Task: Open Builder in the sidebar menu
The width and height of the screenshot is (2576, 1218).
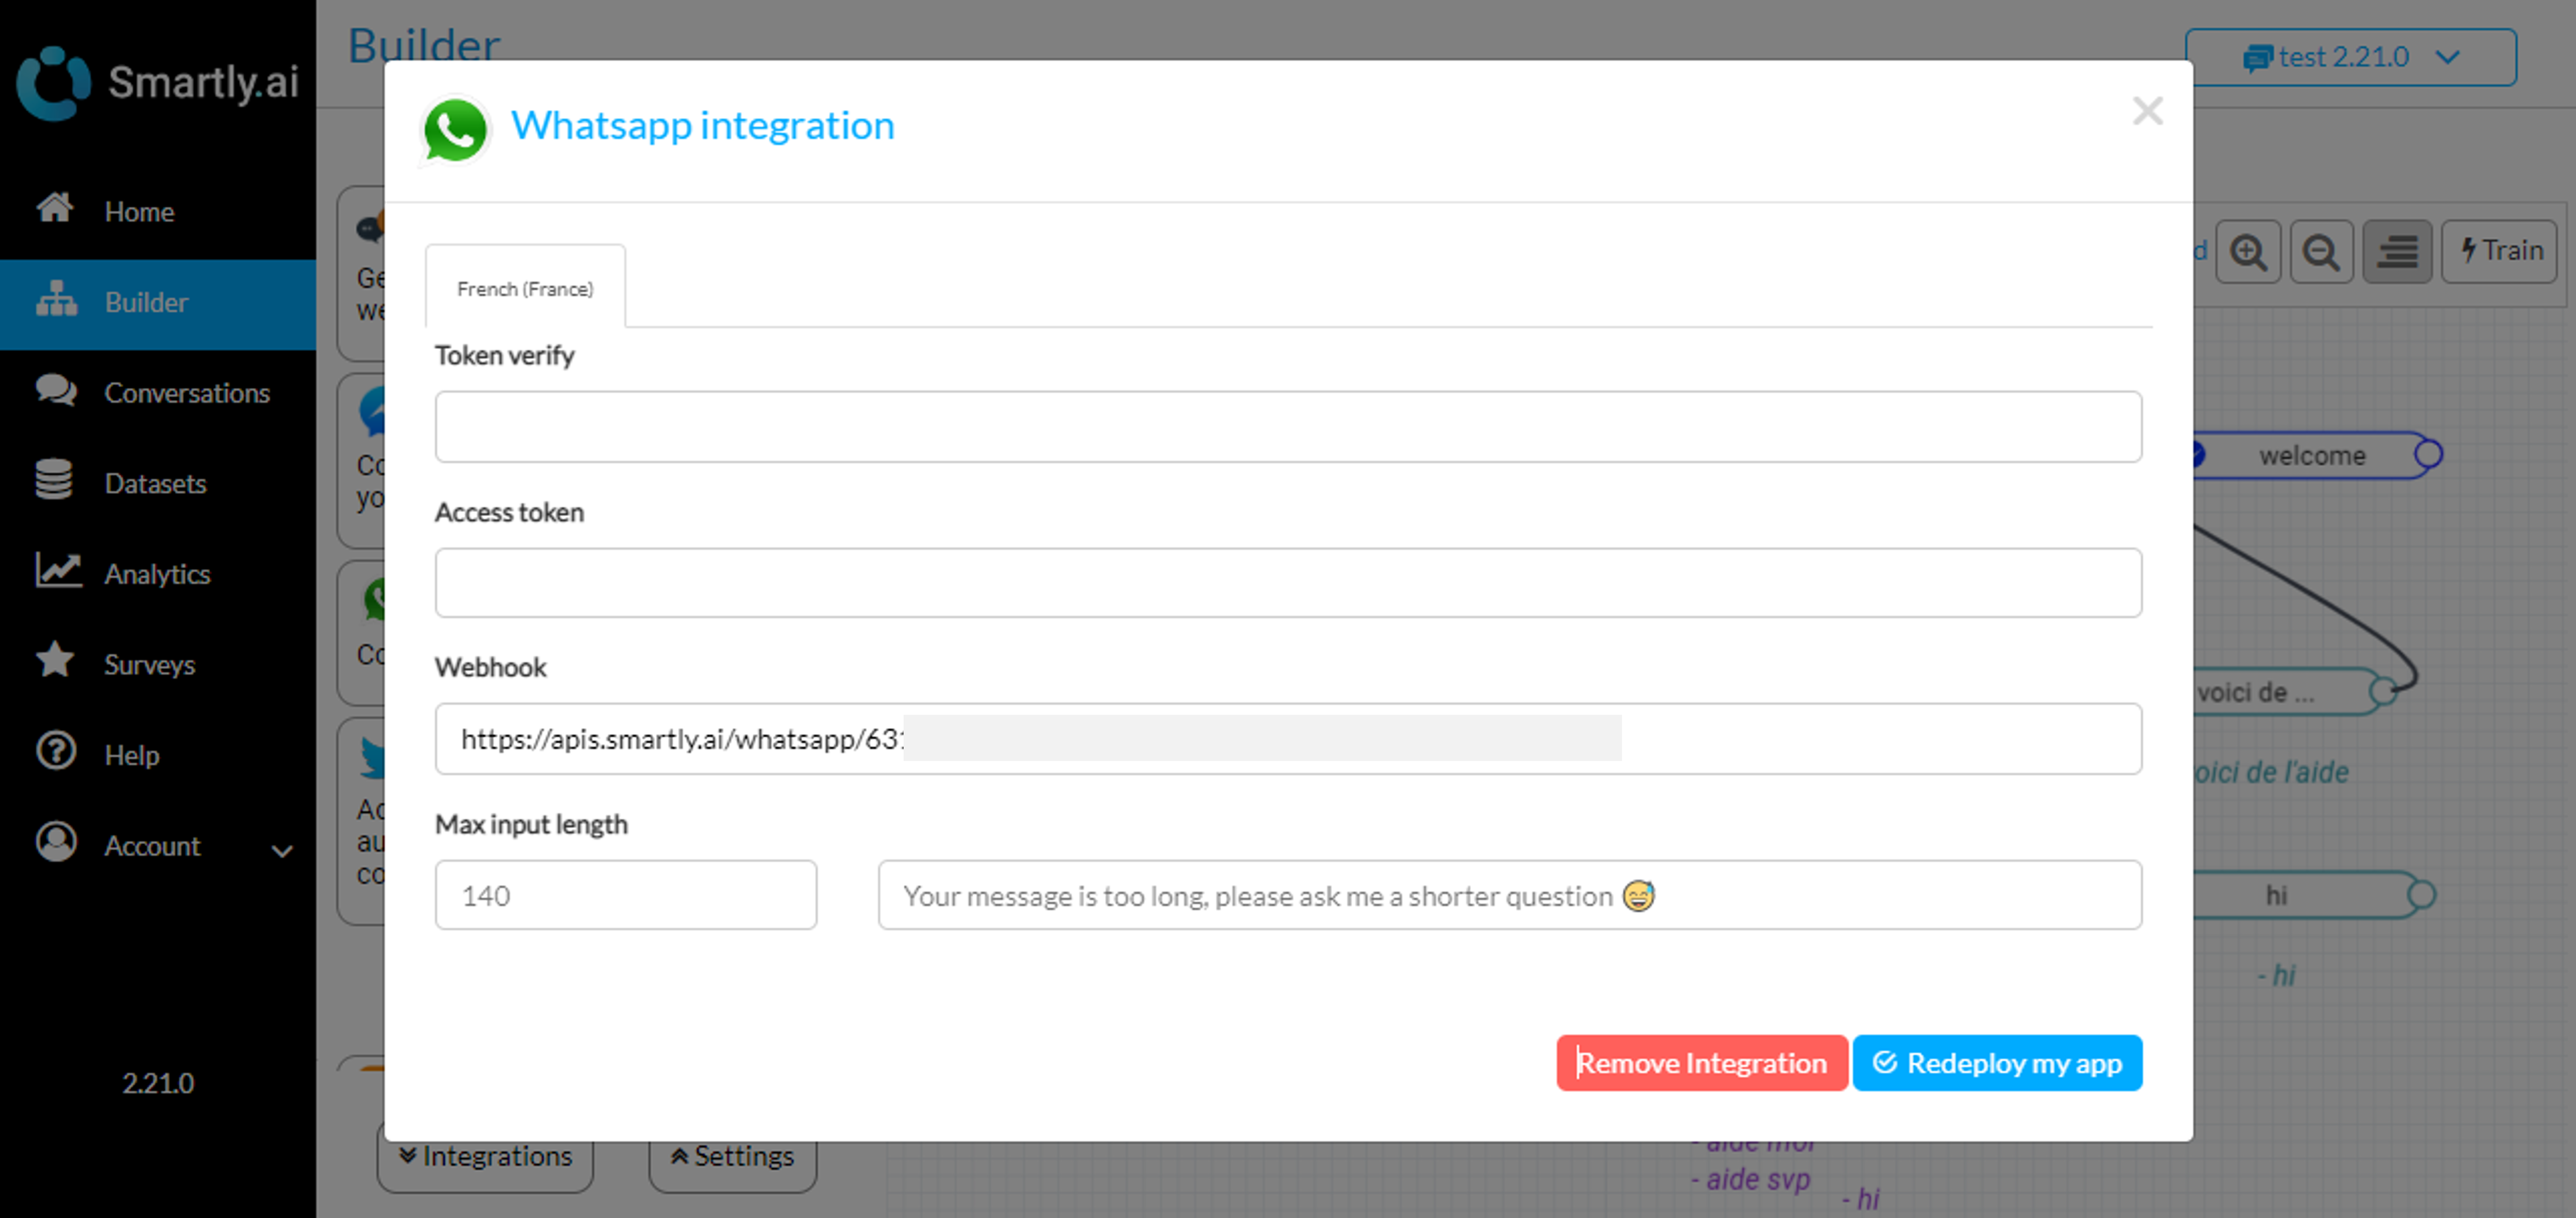Action: 146,303
